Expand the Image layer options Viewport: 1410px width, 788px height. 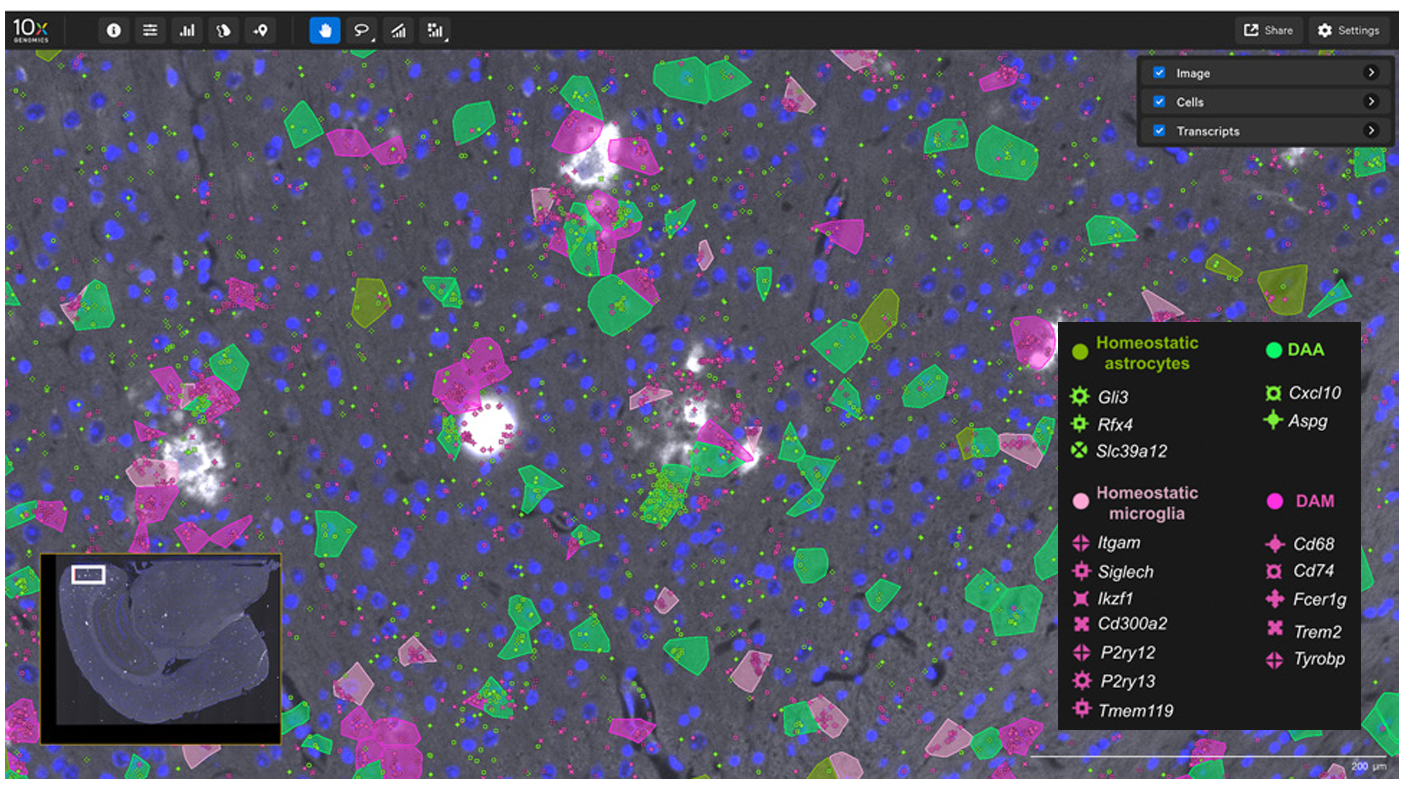[x=1373, y=72]
